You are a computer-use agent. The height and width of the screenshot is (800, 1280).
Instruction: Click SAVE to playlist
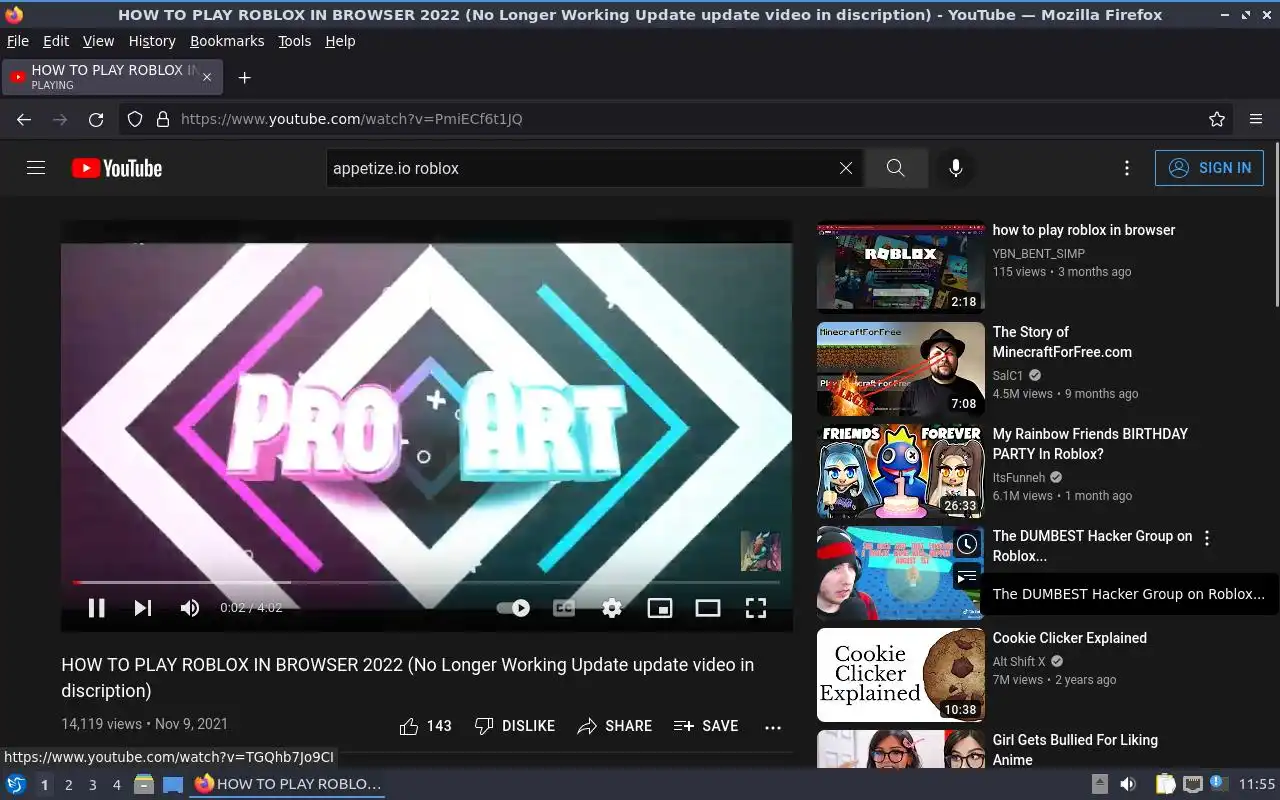coord(706,726)
